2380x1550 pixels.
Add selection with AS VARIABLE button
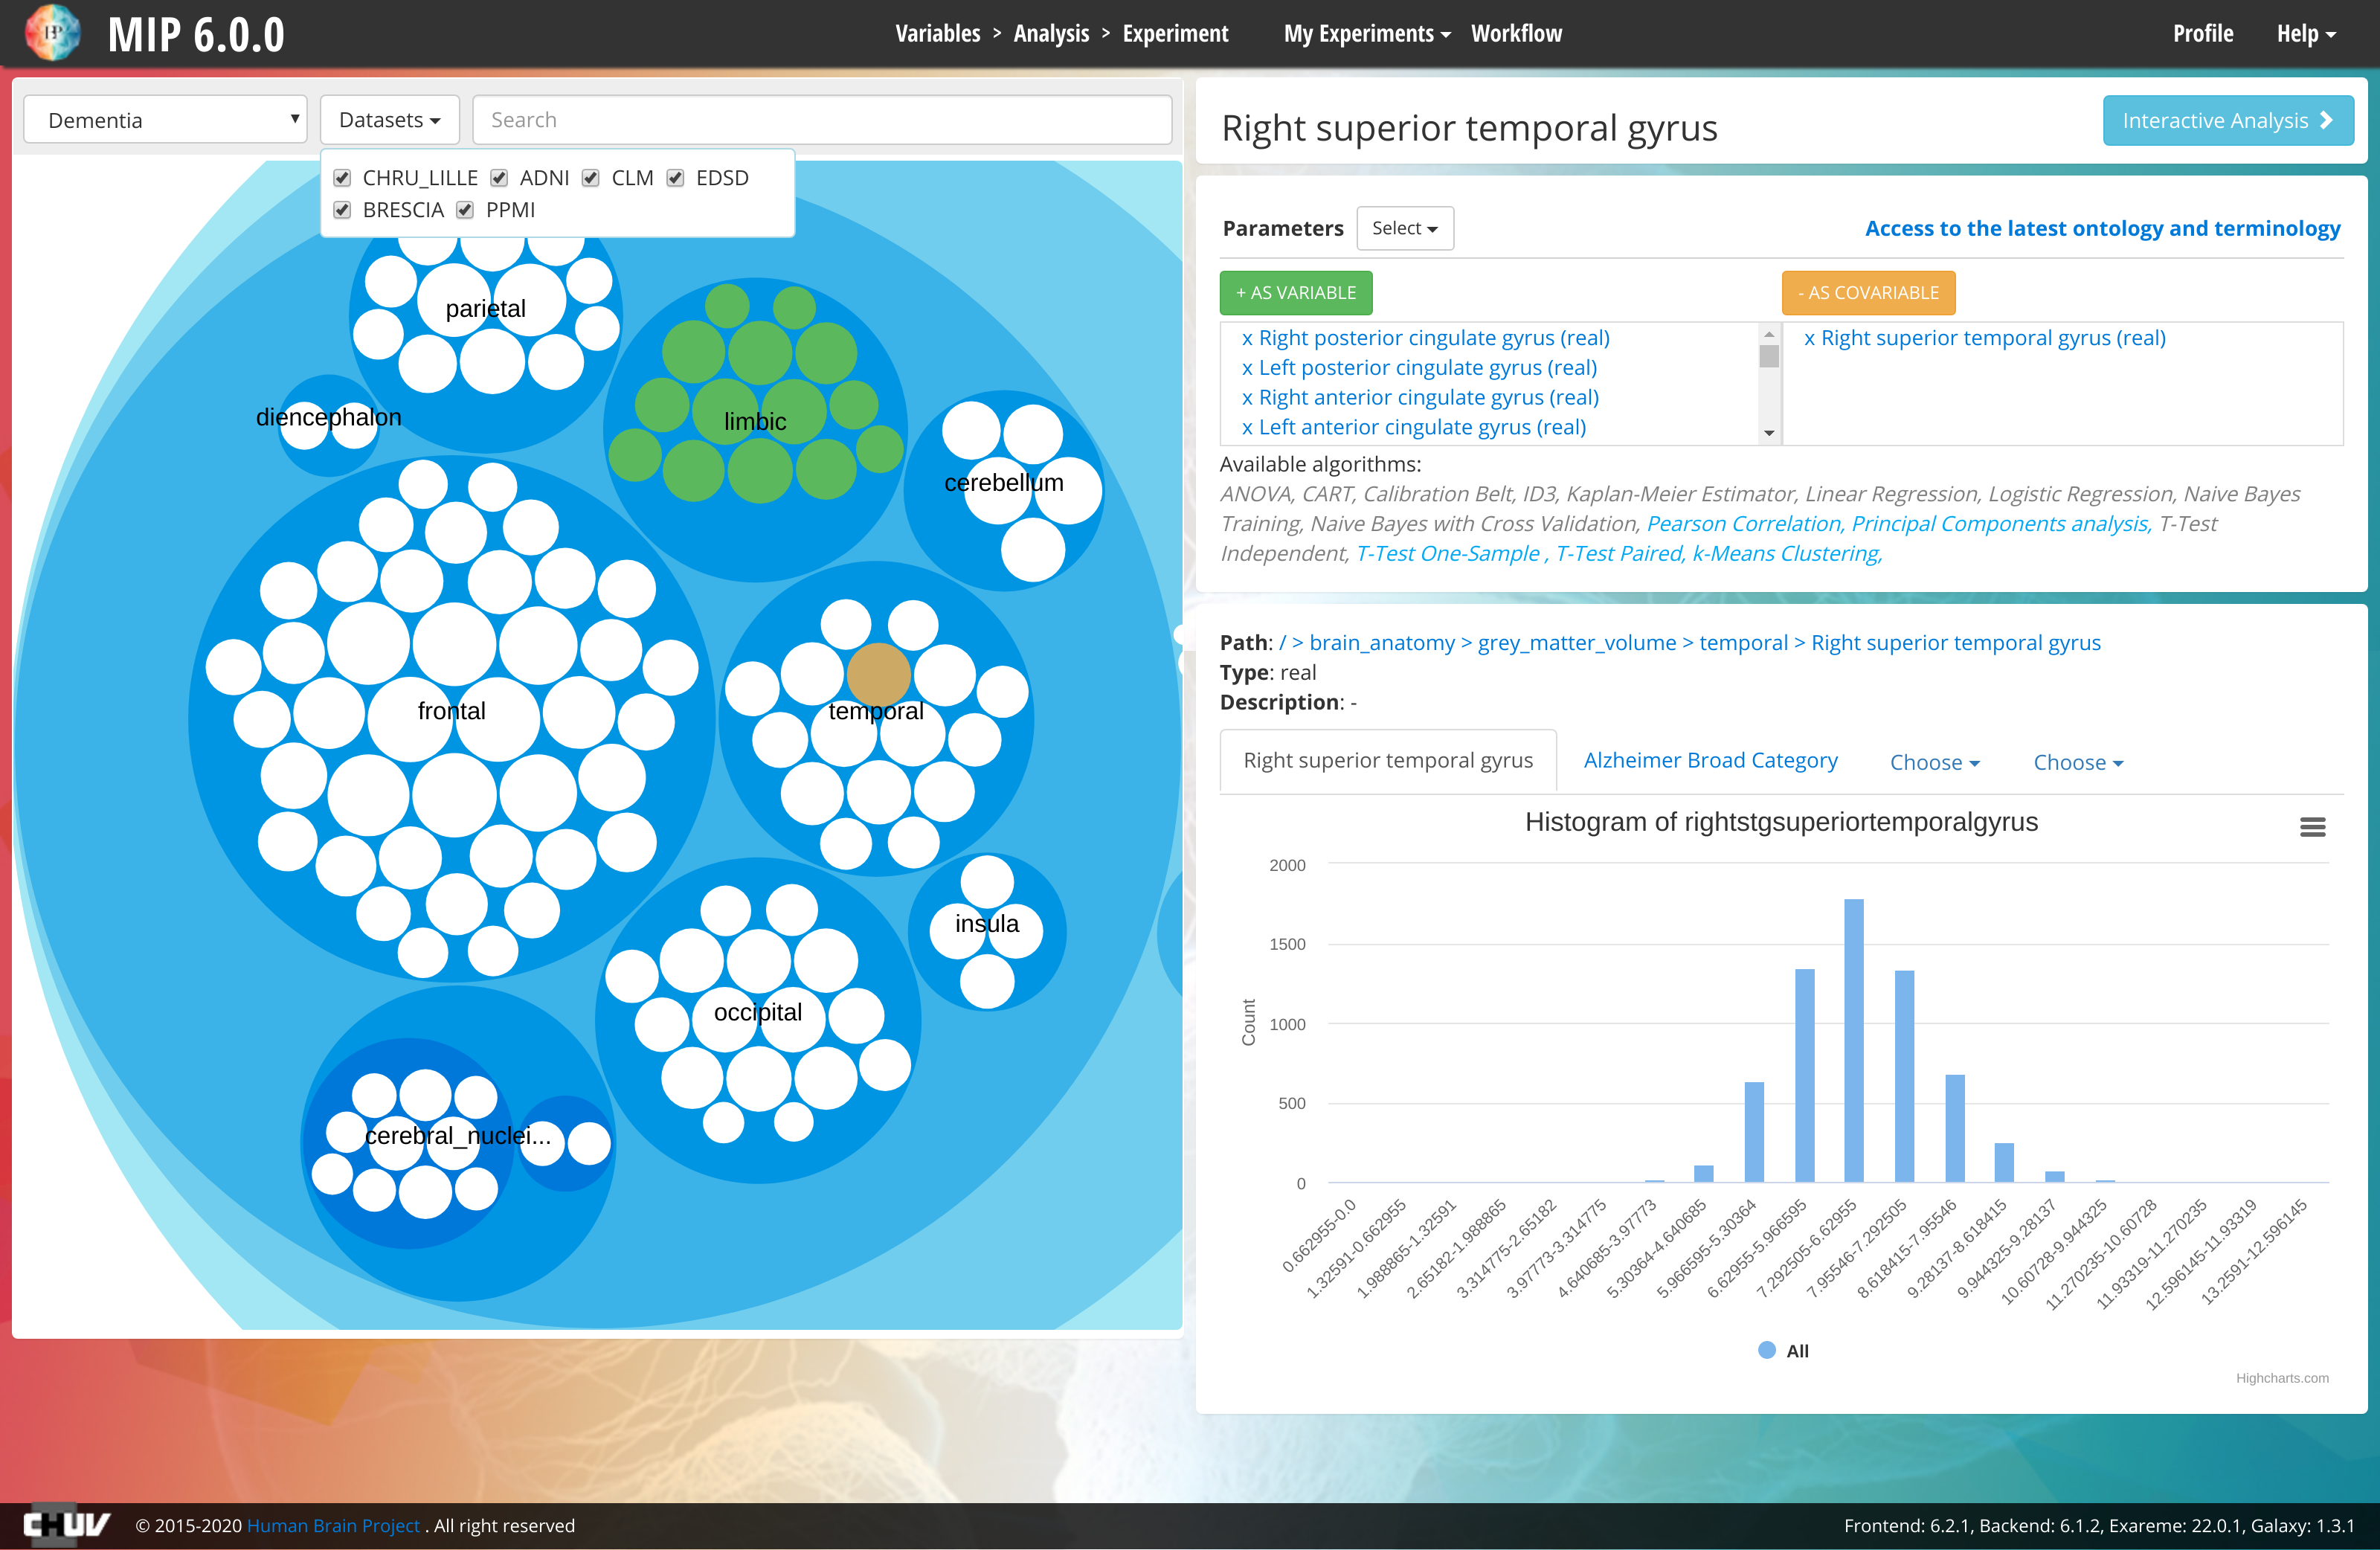1295,293
